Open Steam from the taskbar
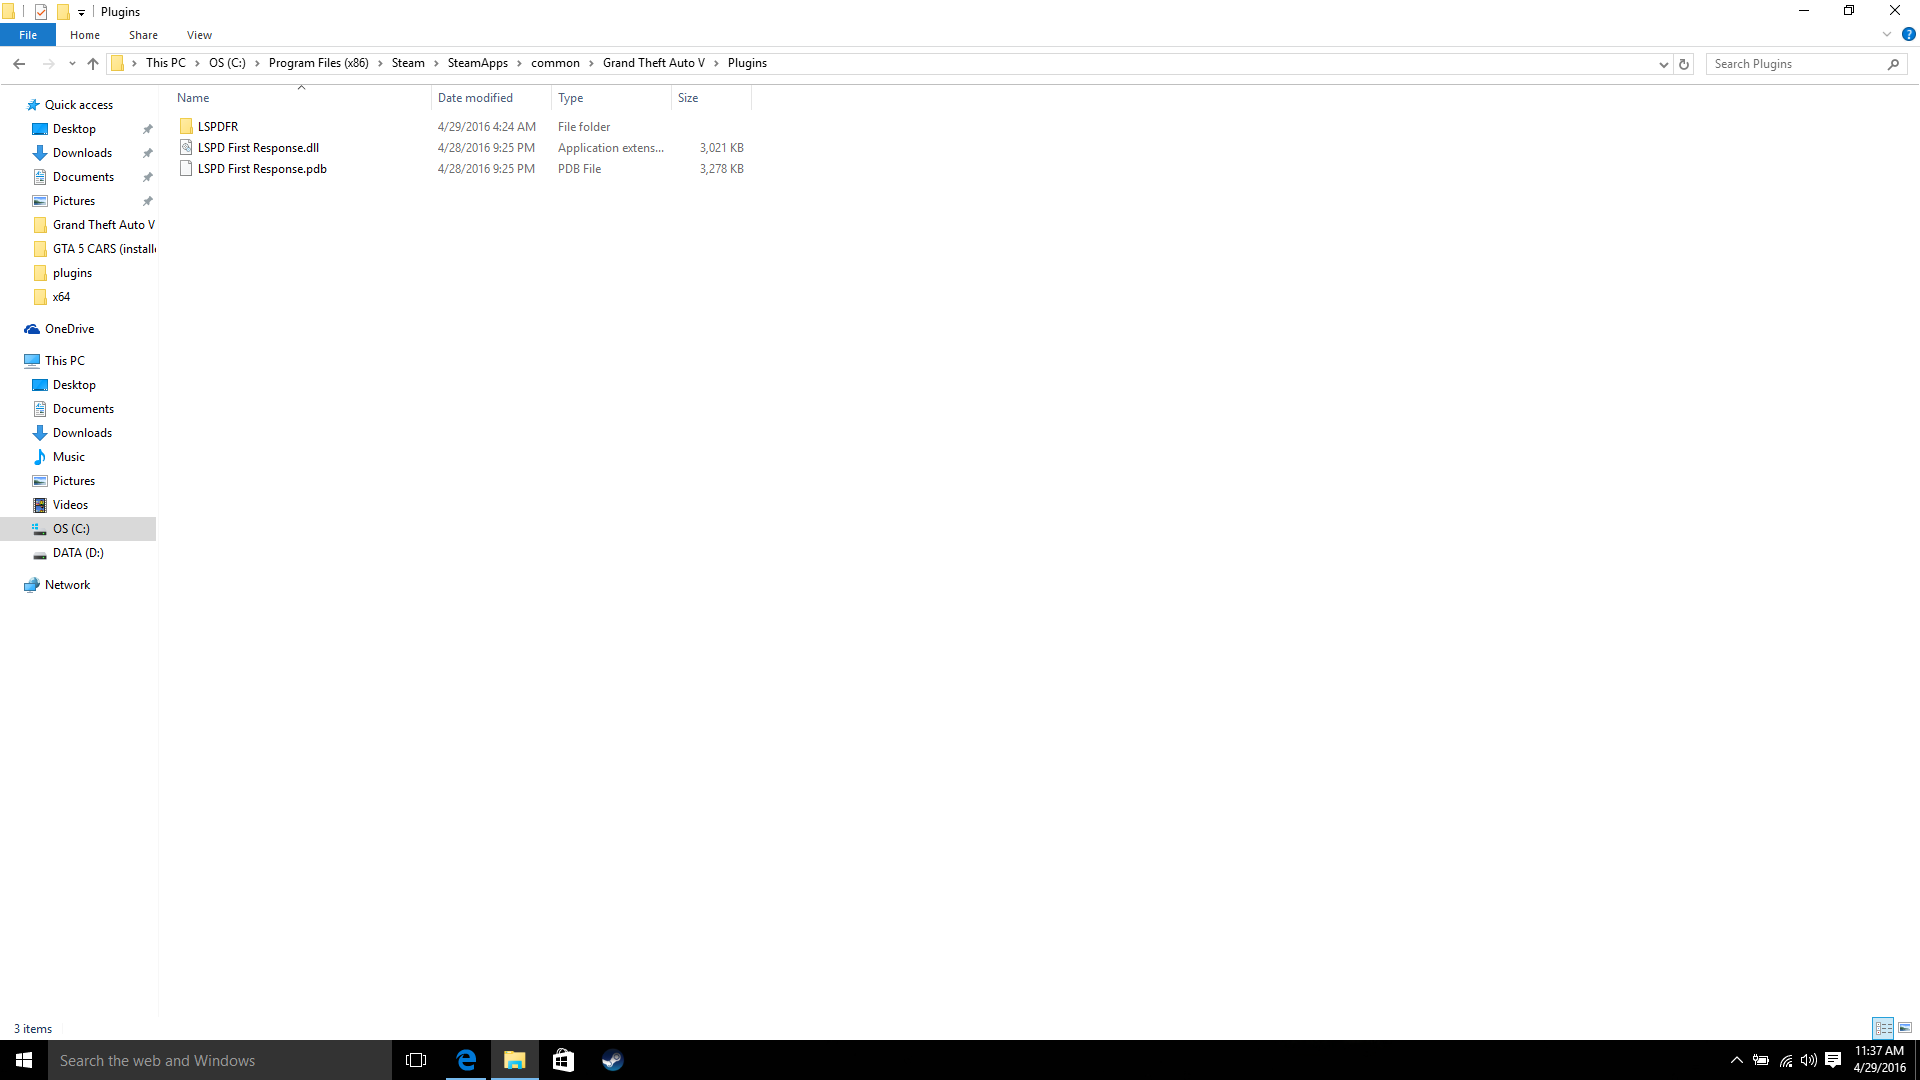The width and height of the screenshot is (1920, 1080). (612, 1060)
